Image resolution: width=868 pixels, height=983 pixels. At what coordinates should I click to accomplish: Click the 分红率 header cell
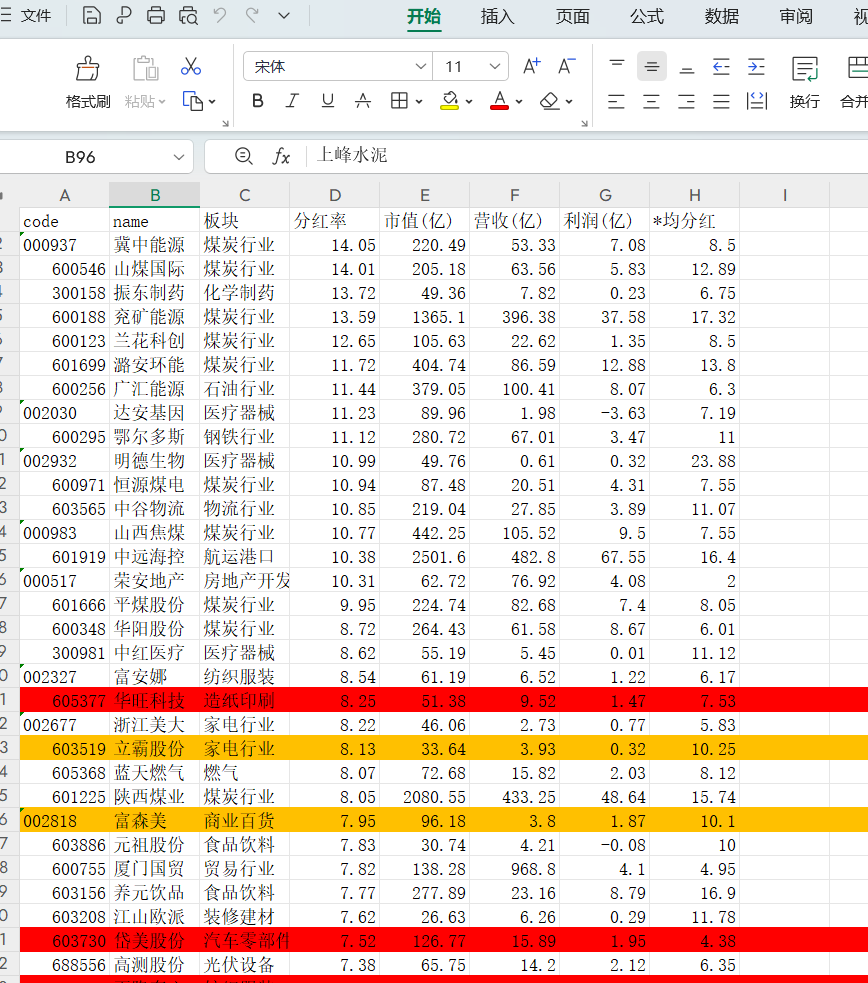(x=335, y=221)
